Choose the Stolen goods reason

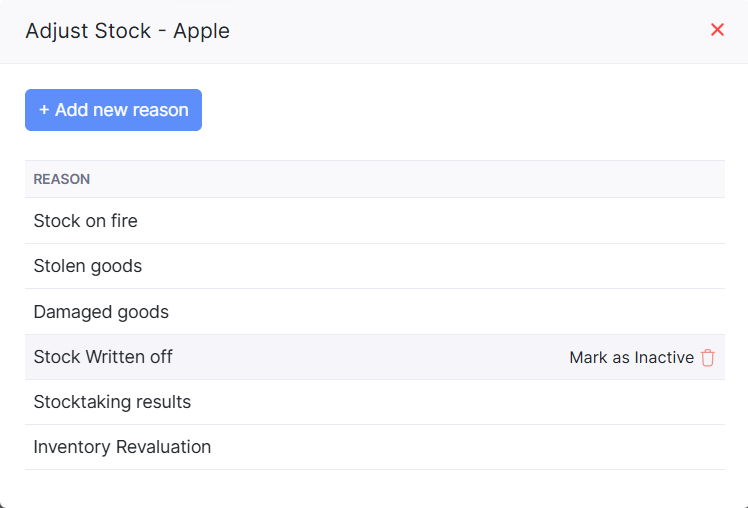click(x=88, y=266)
